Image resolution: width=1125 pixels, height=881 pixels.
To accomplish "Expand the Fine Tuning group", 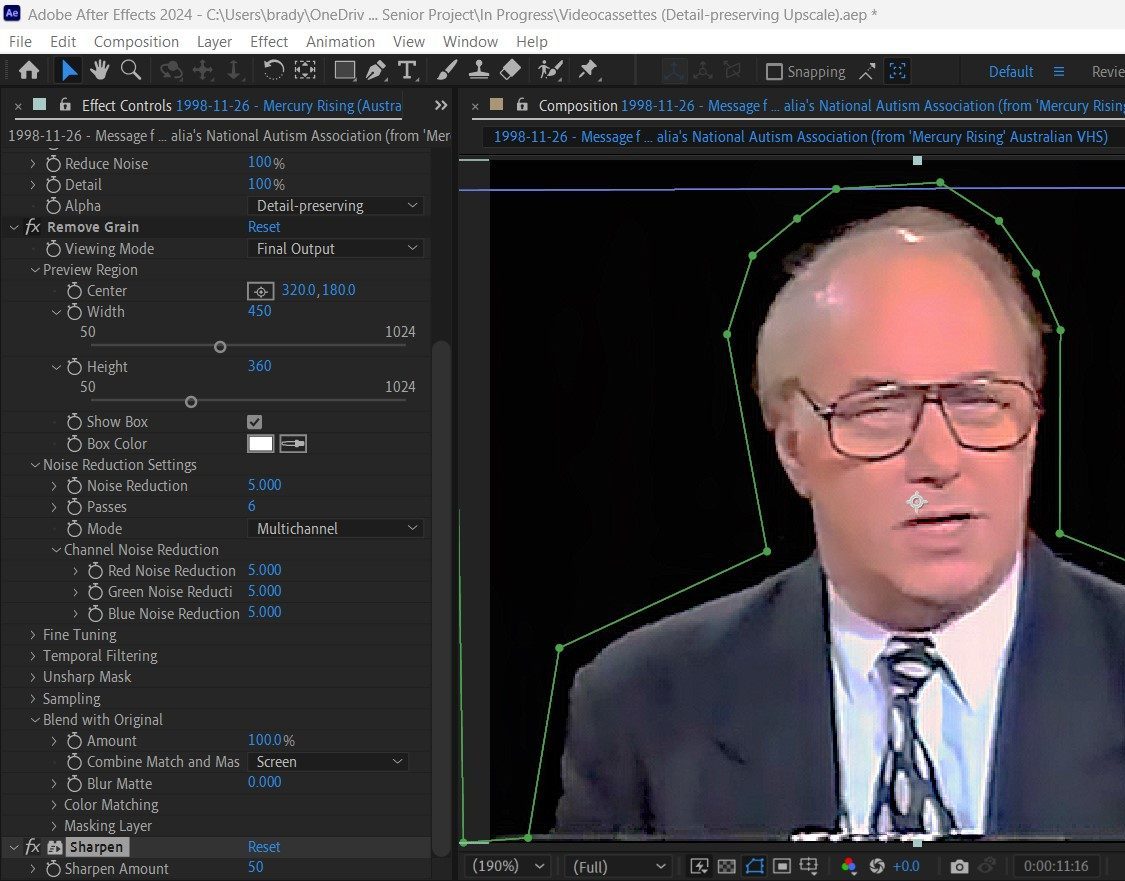I will pyautogui.click(x=33, y=635).
